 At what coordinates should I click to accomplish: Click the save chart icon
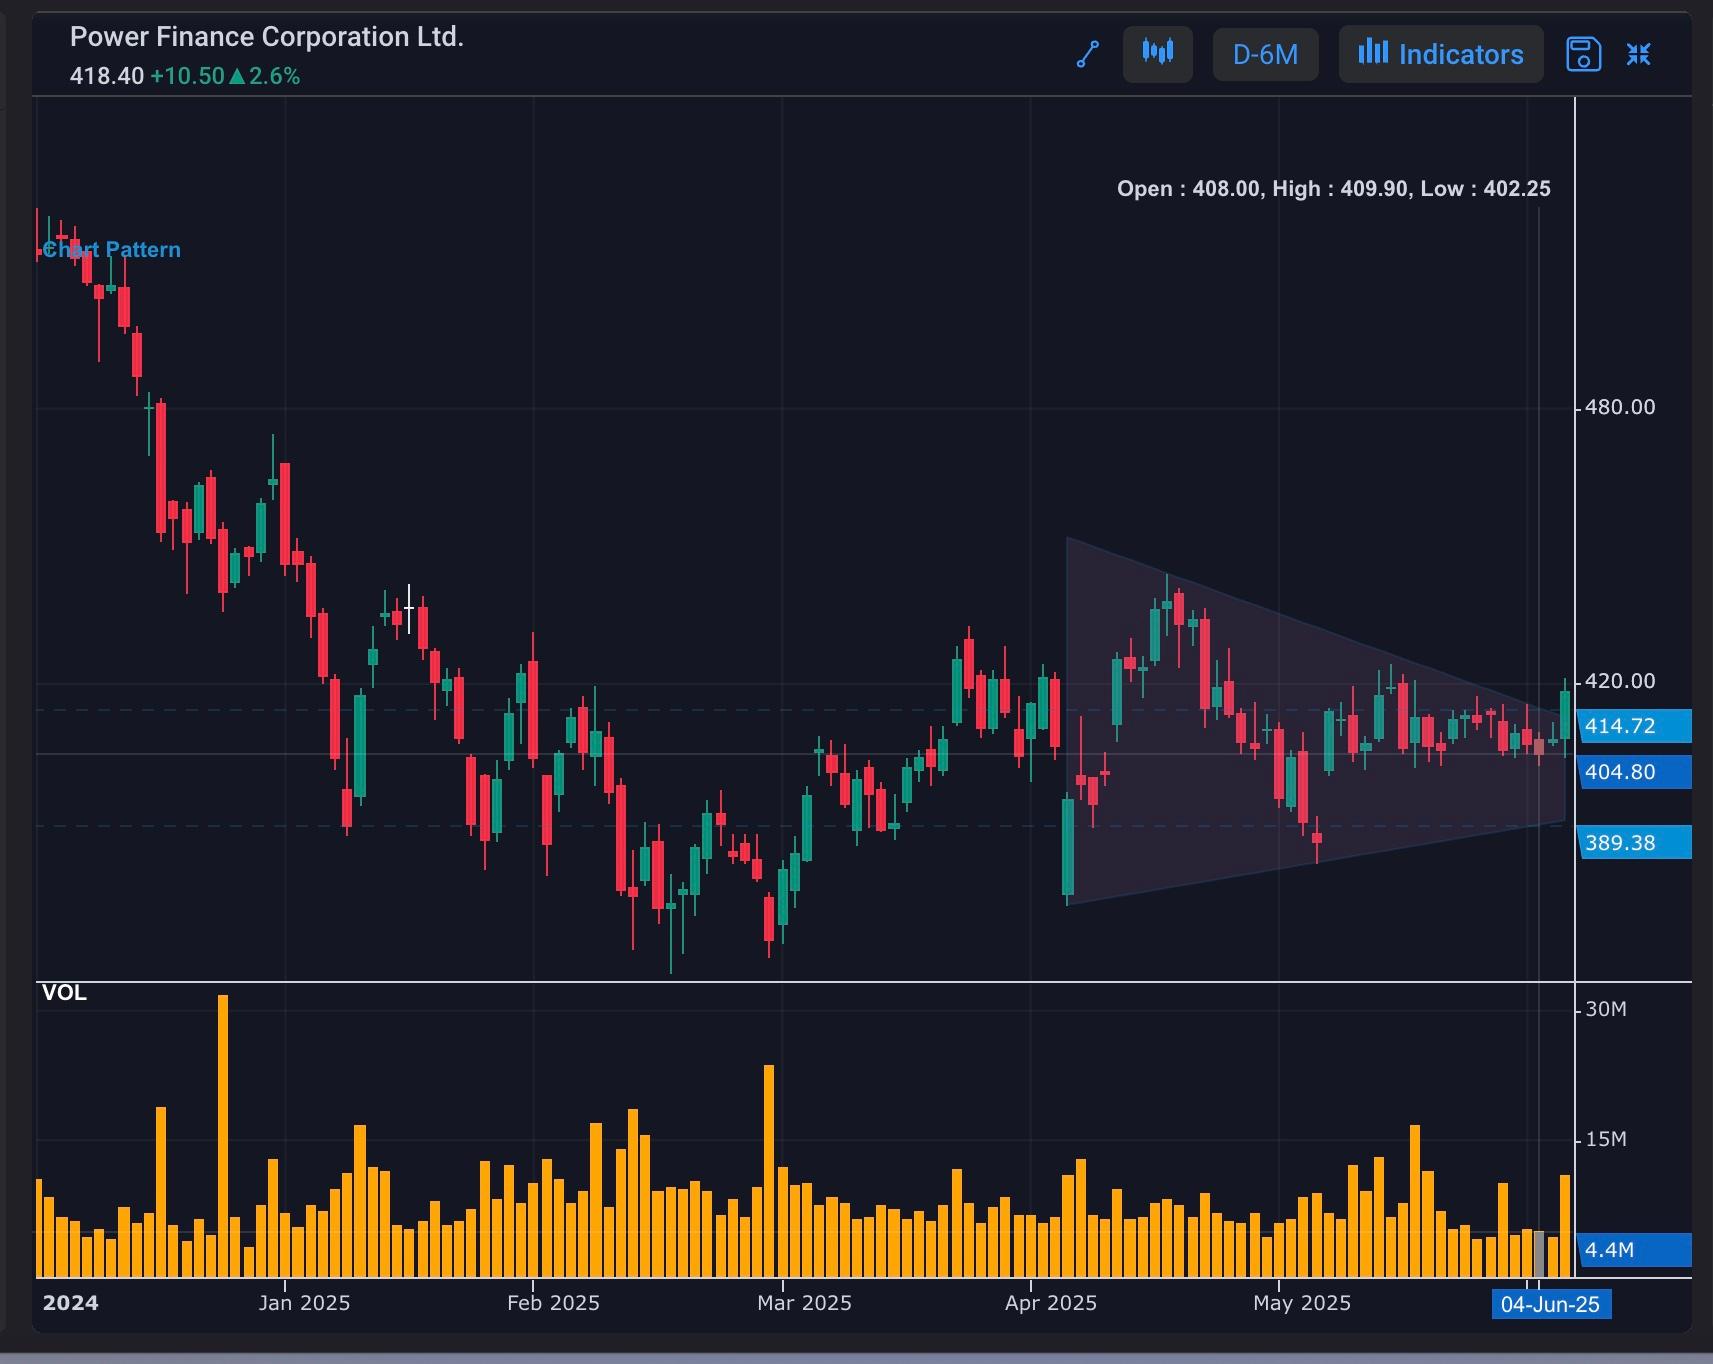[1583, 54]
